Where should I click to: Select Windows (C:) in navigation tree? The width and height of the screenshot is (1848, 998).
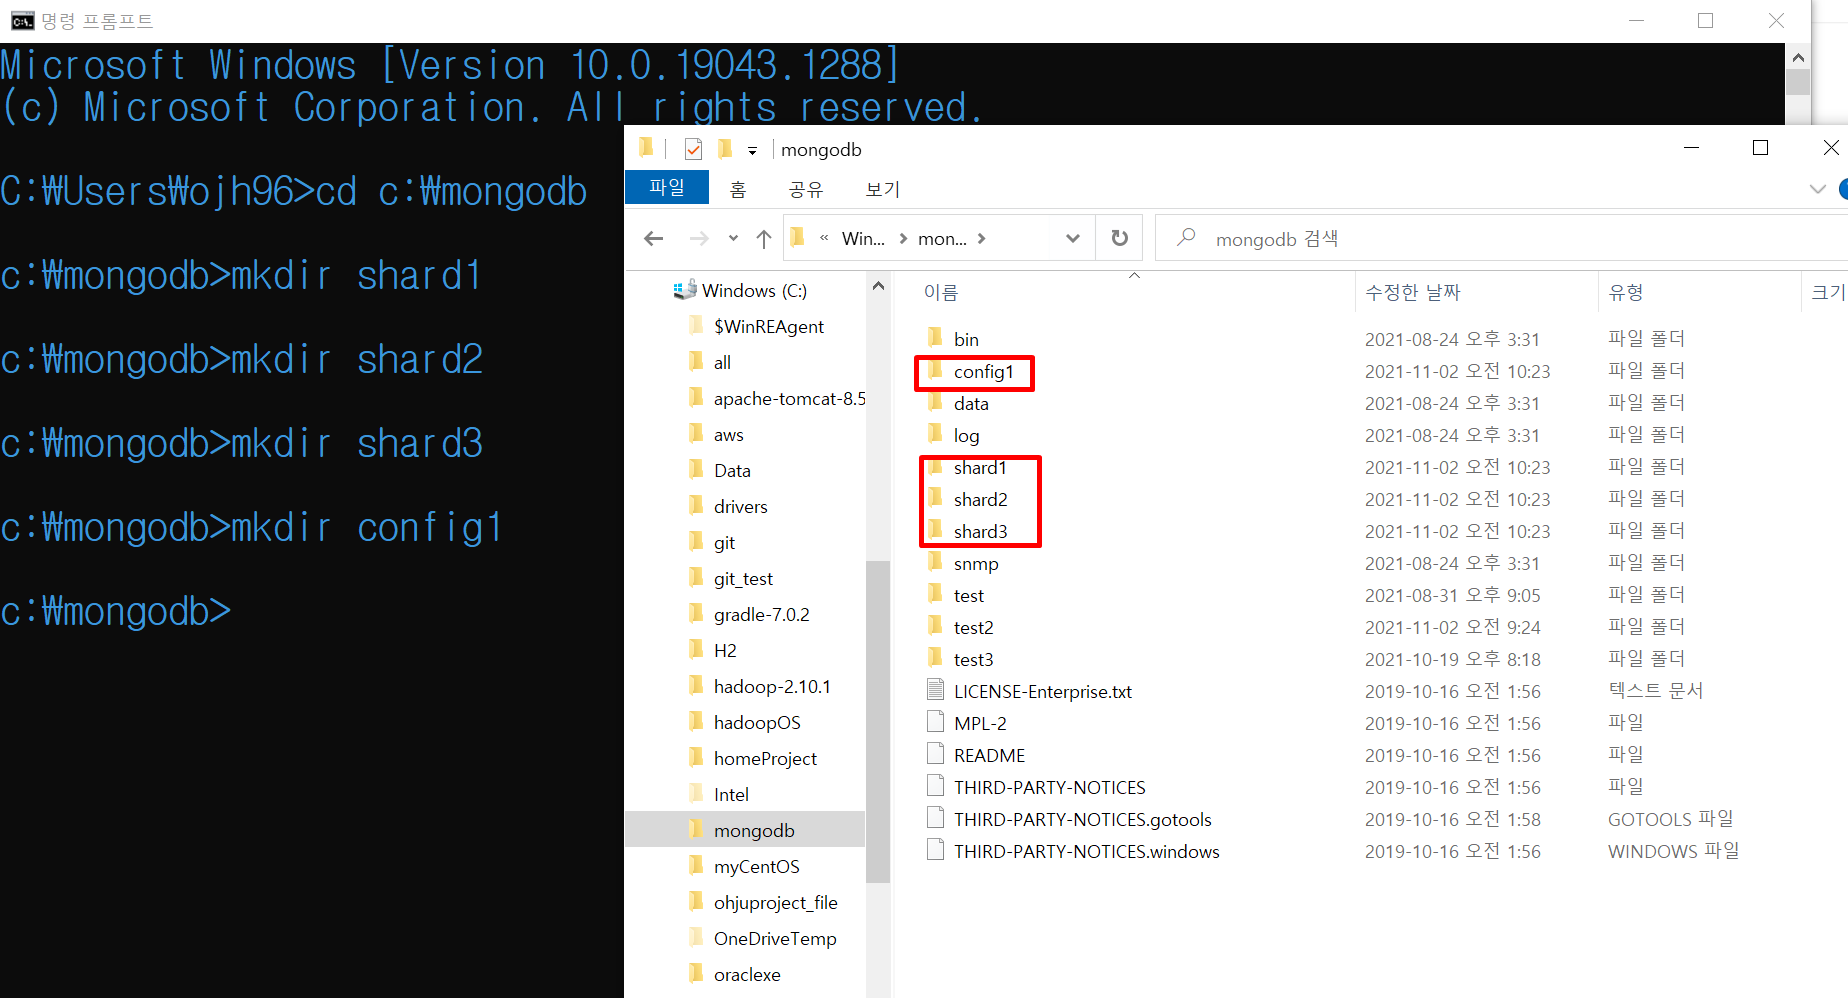coord(753,291)
